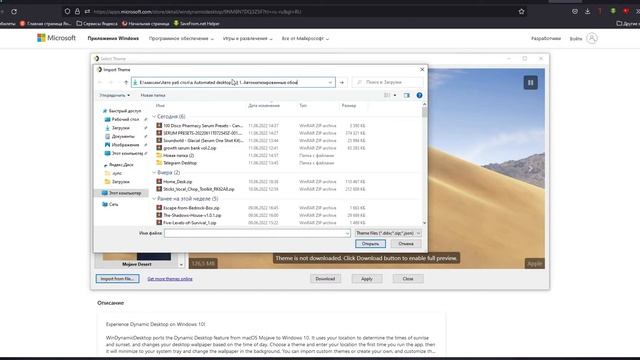Open the Упорядочить dropdown
The width and height of the screenshot is (640, 360).
pyautogui.click(x=114, y=95)
